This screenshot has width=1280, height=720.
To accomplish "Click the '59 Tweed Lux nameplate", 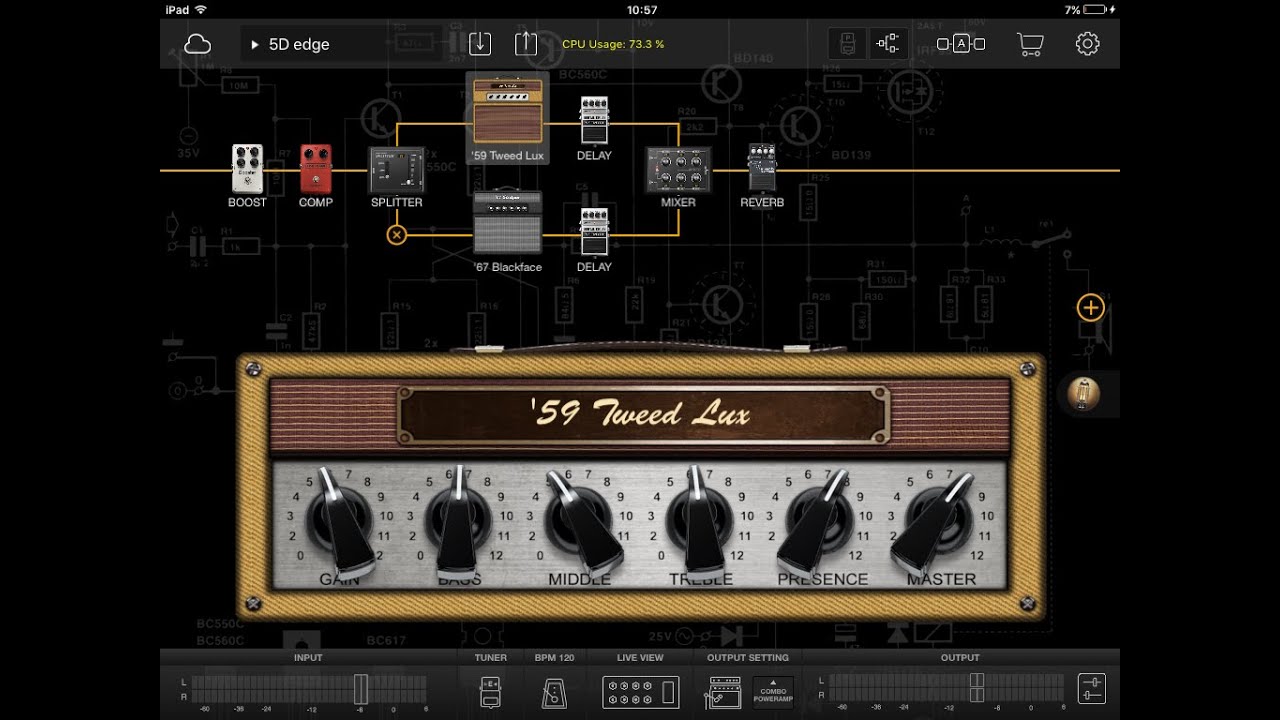I will coord(642,414).
